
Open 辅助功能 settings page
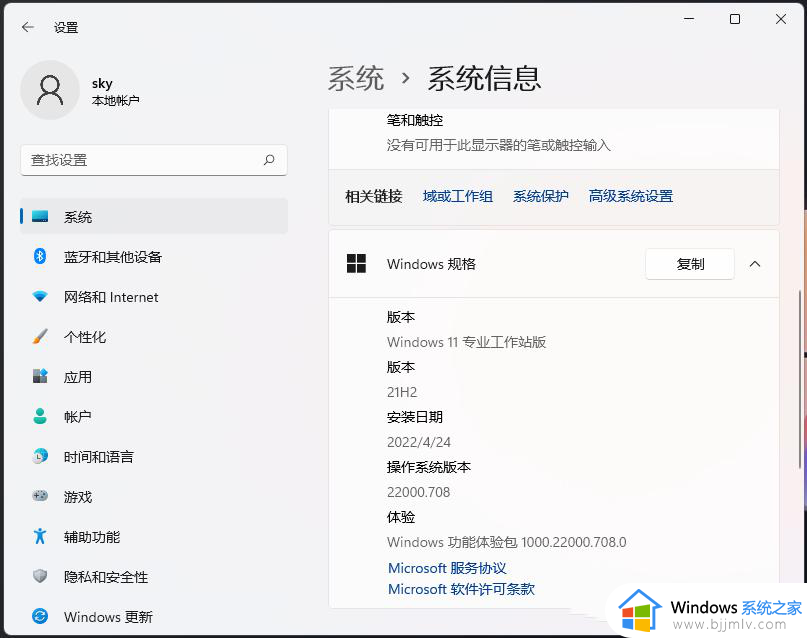(154, 536)
